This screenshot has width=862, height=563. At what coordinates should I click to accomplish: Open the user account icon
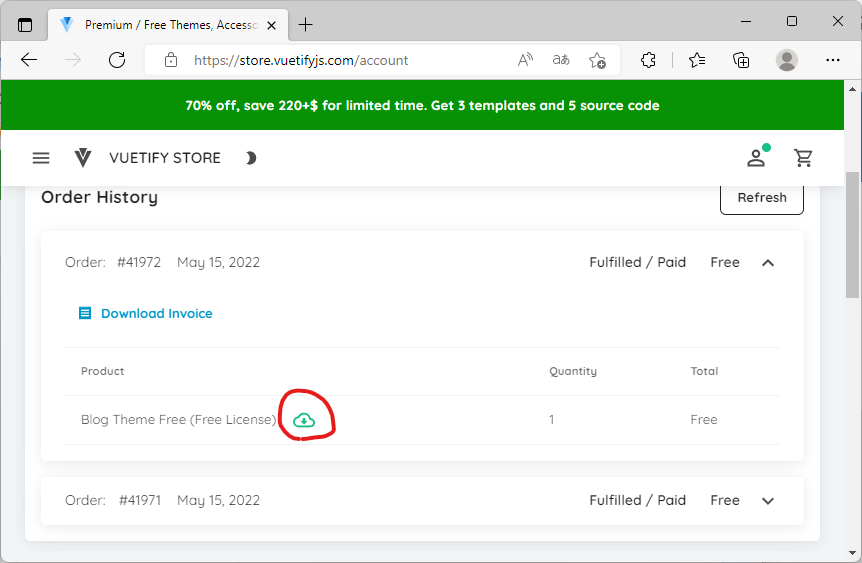pos(756,158)
